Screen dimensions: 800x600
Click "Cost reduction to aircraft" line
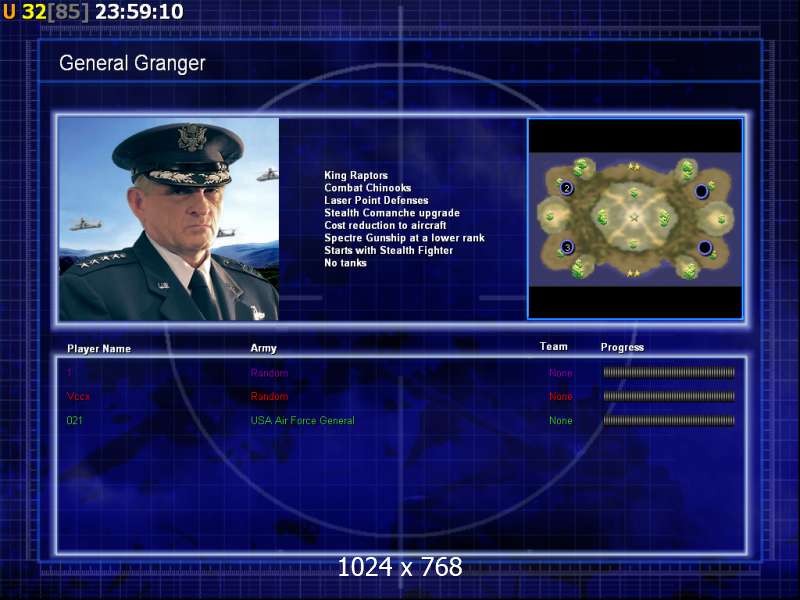(385, 226)
